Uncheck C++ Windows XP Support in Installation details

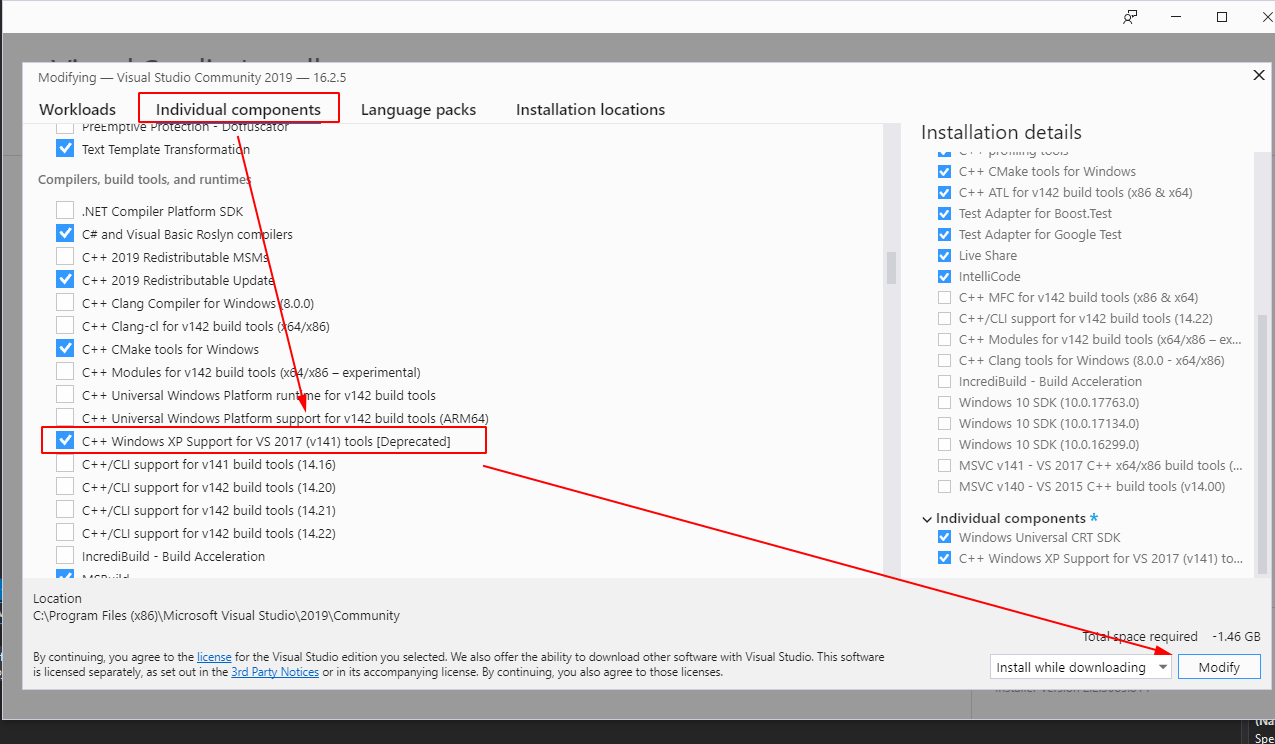(x=945, y=558)
